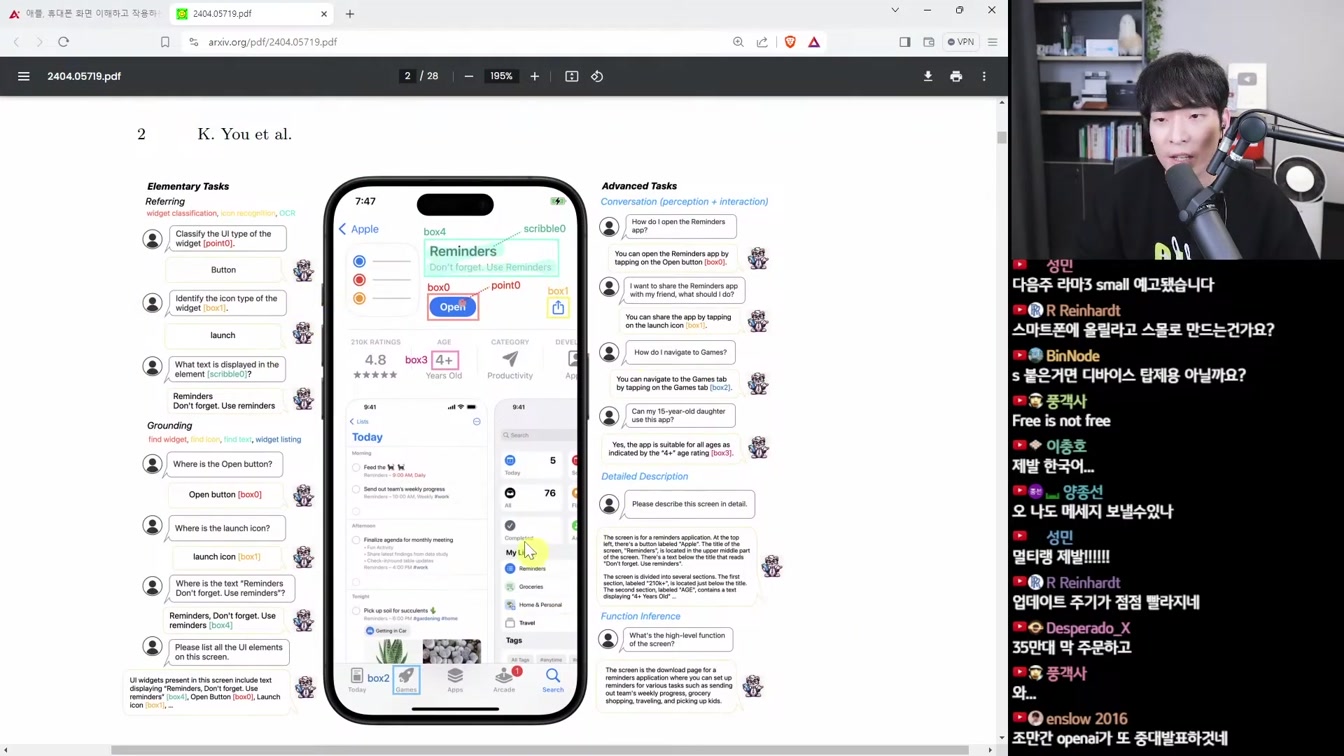This screenshot has height=756, width=1344.
Task: Click chat username "enslow 2016"
Action: coord(1087,719)
